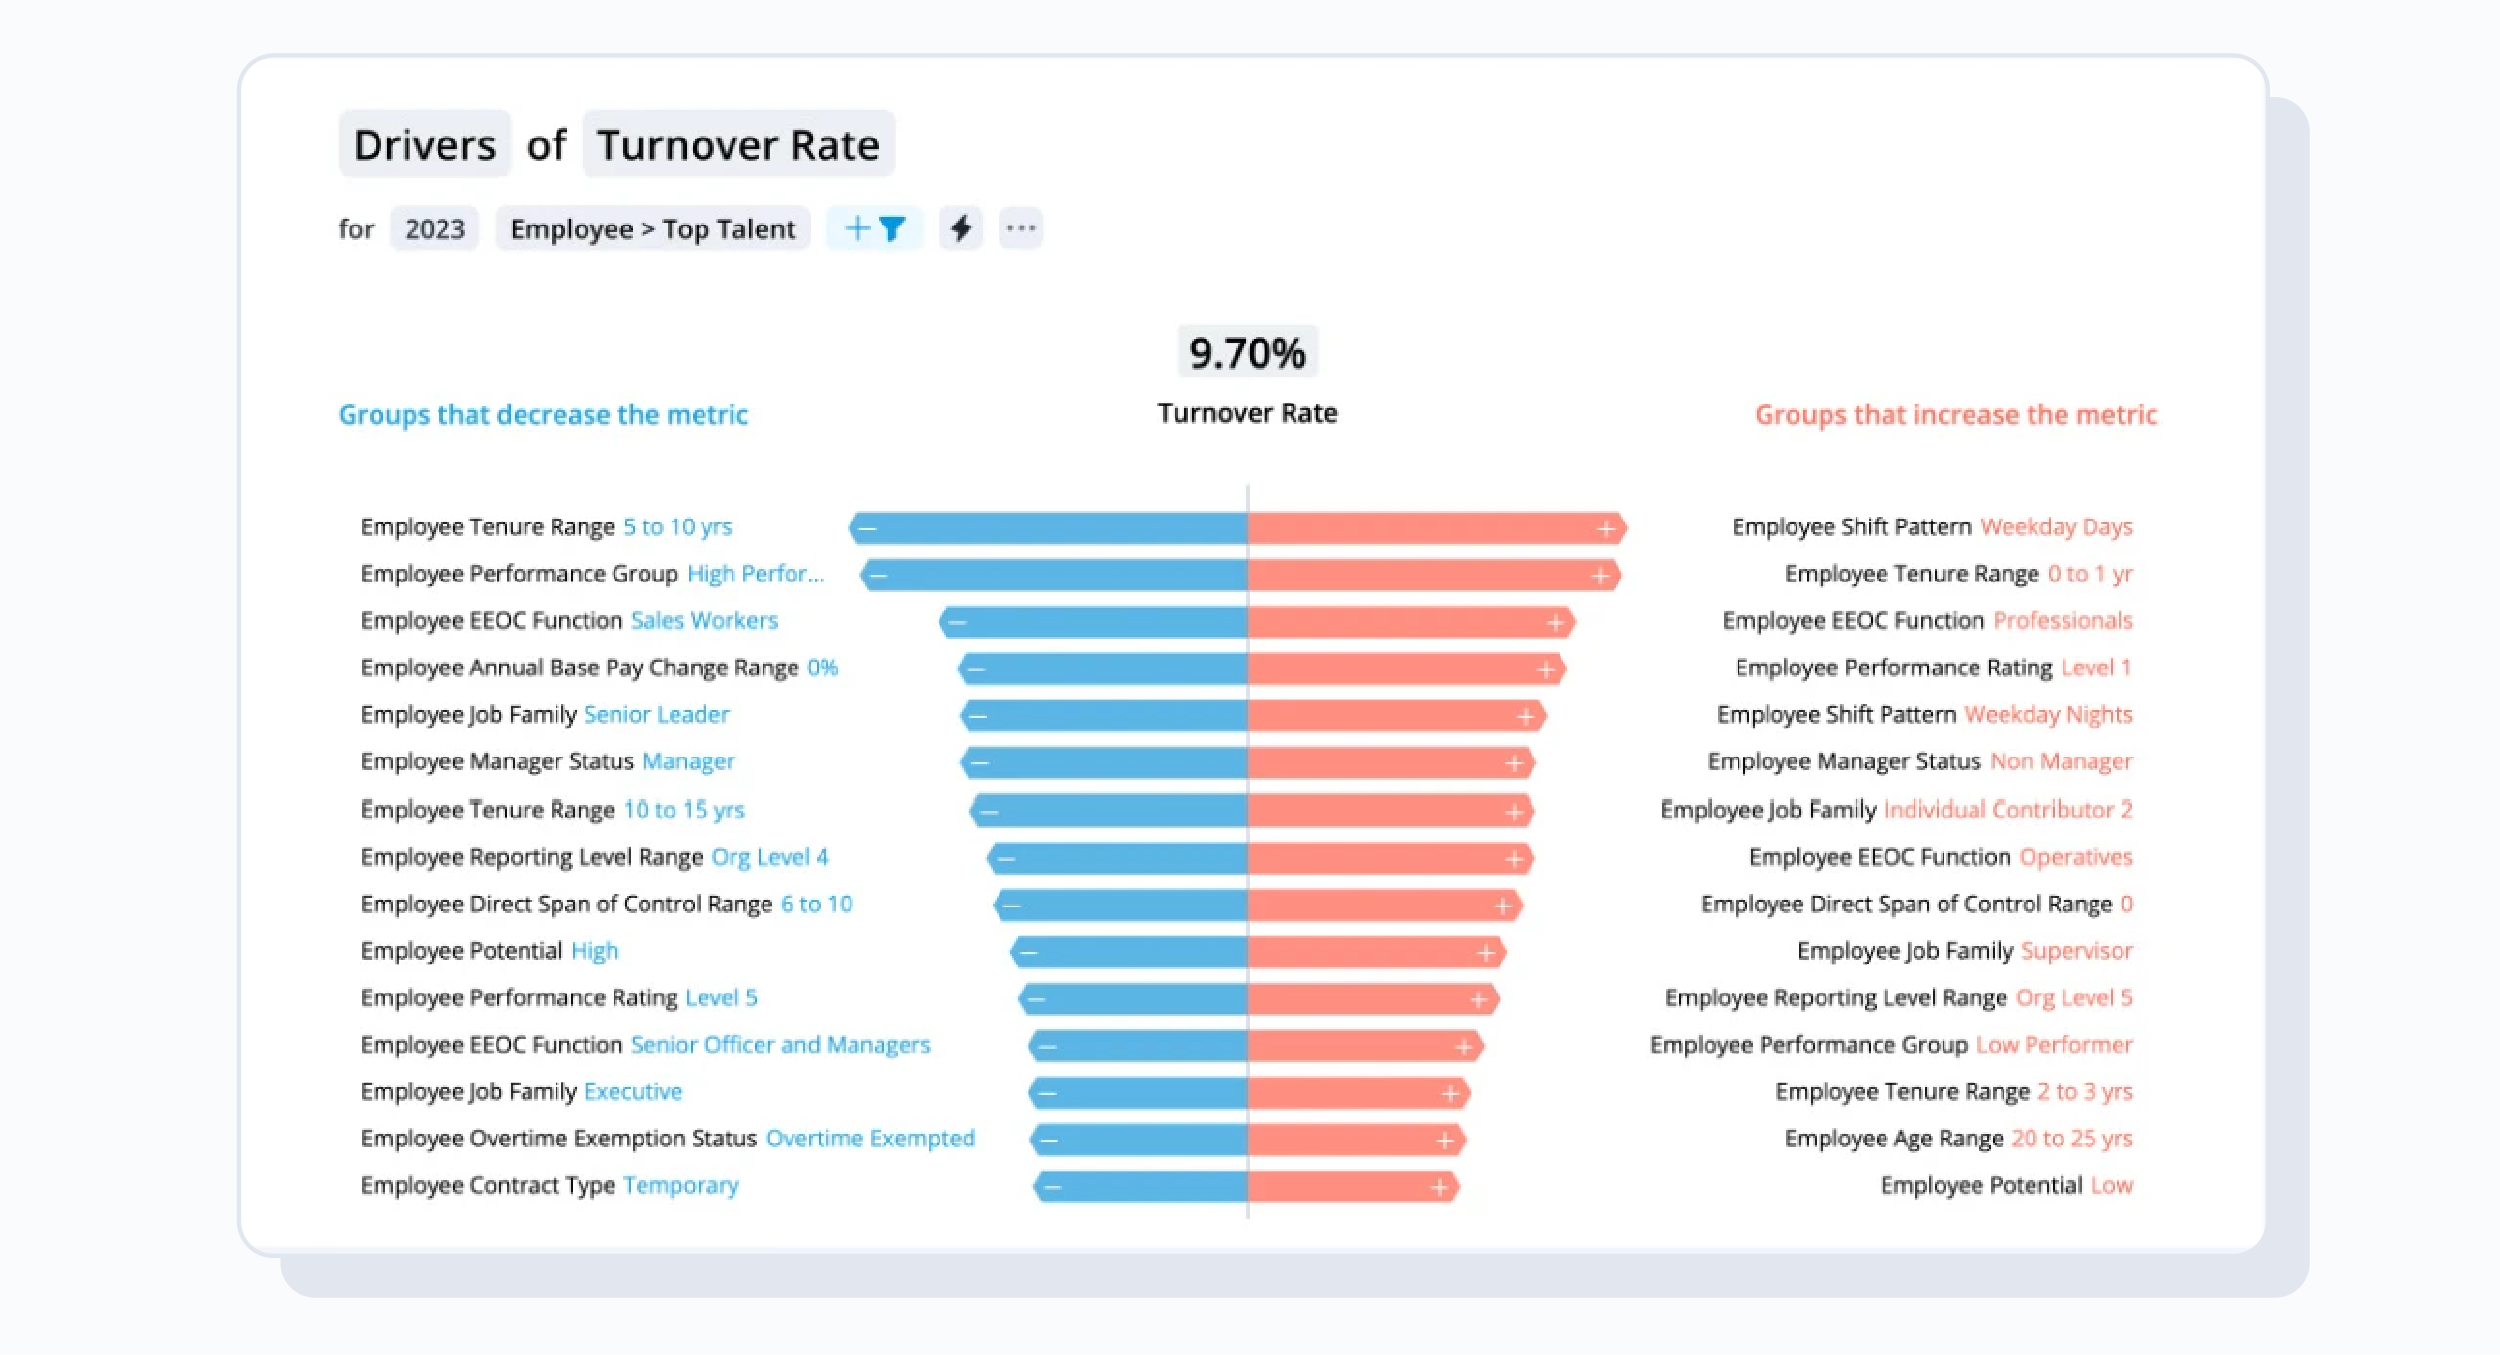2500x1355 pixels.
Task: Click plus icon on Potential Low bar
Action: tap(1439, 1187)
